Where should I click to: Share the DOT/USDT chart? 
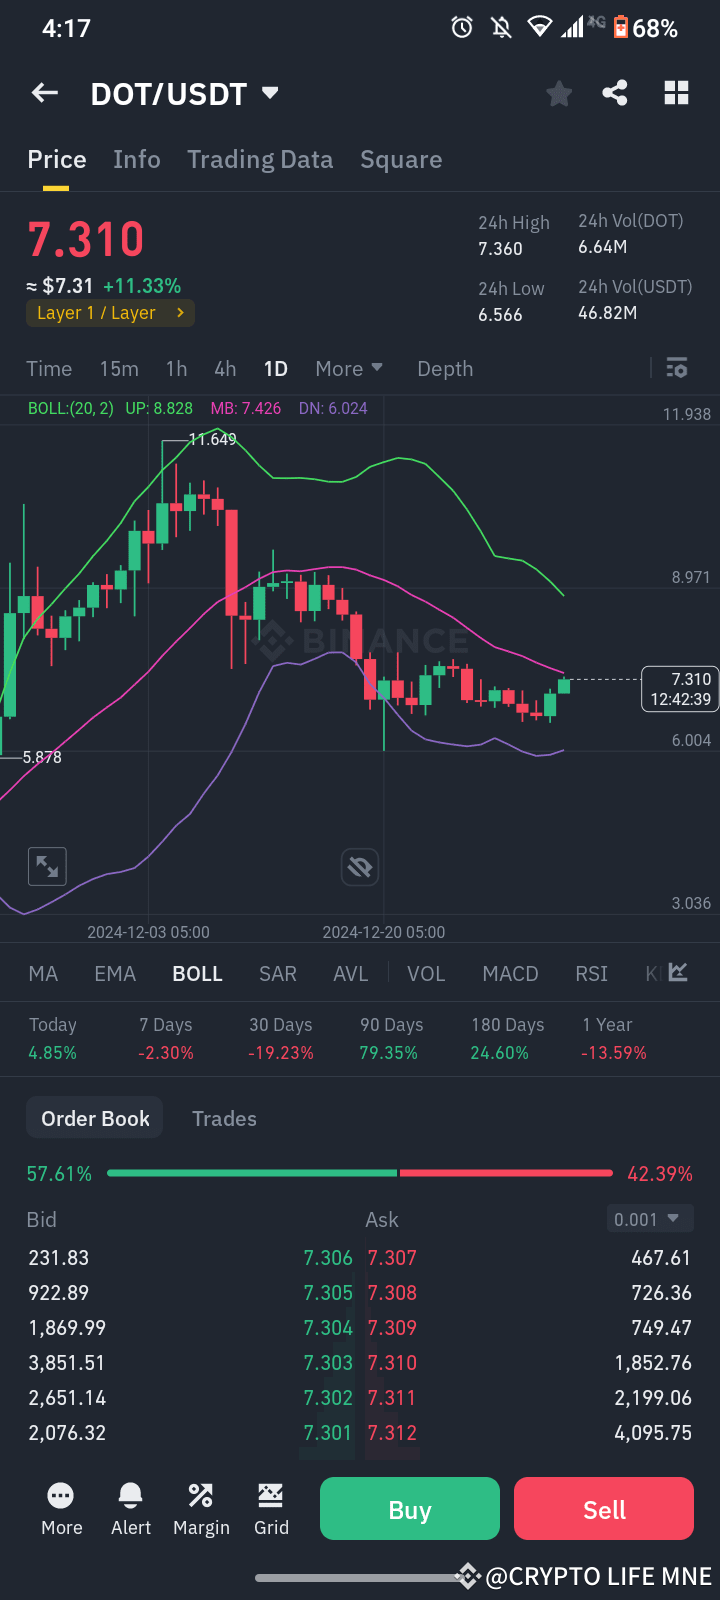click(615, 92)
